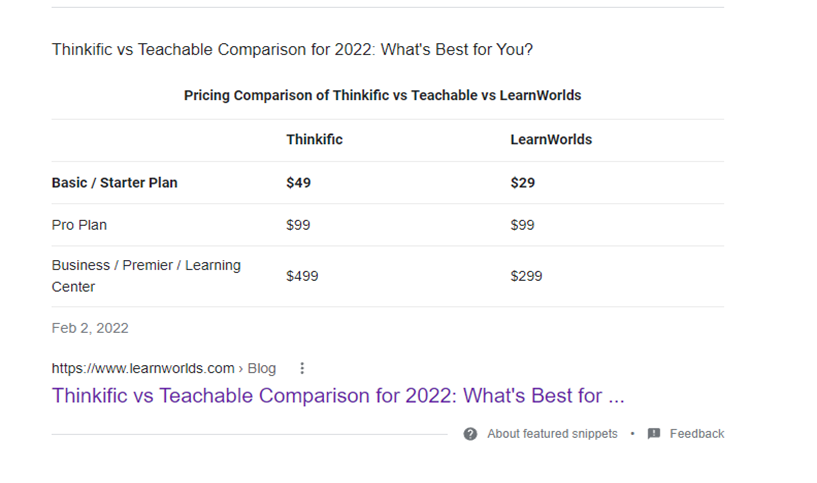Click the Pricing Comparison table caption
This screenshot has width=817, height=483.
click(x=382, y=95)
